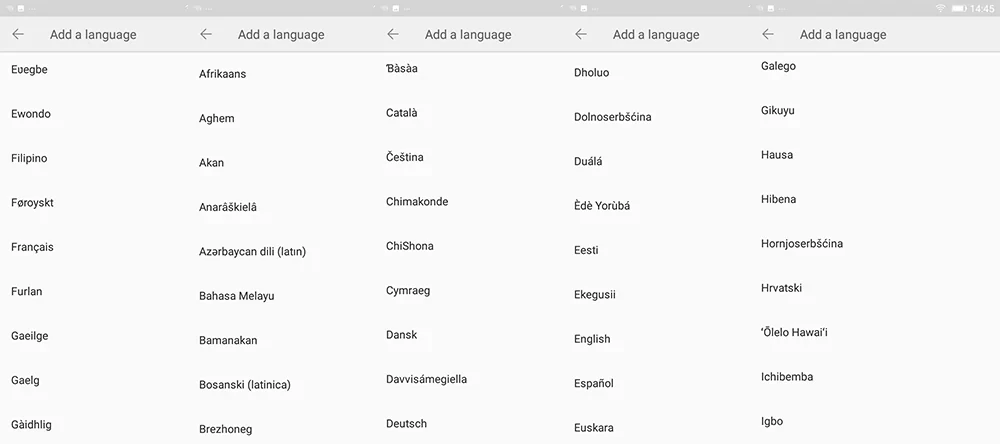Viewport: 1000px width, 444px height.
Task: Choose Duálá language
Action: coord(588,161)
